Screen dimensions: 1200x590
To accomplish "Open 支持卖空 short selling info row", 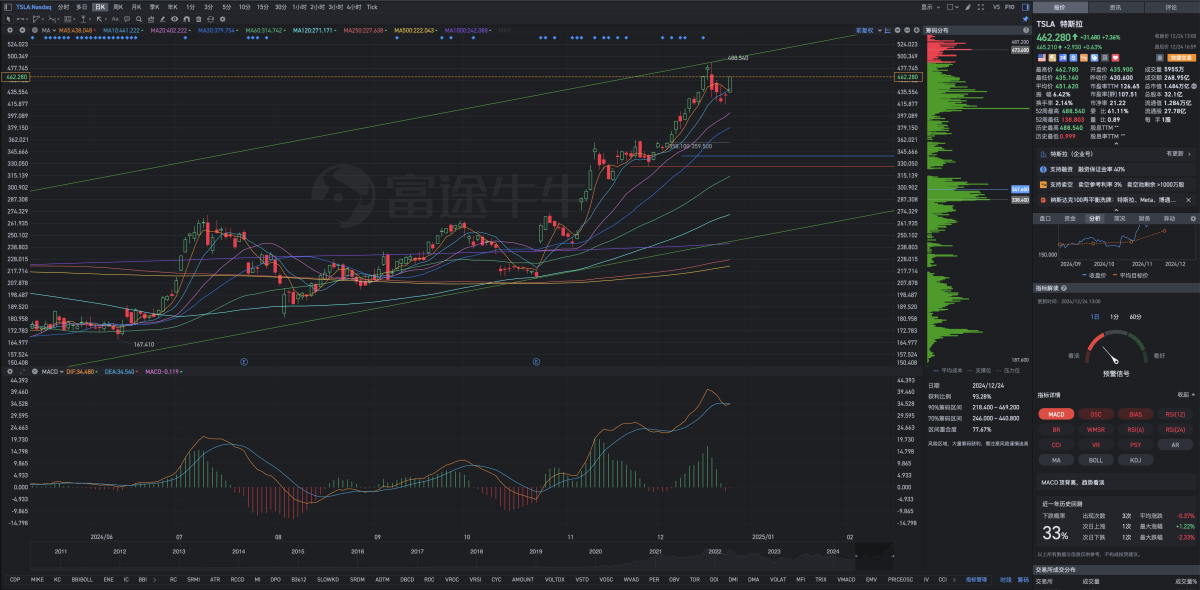I will (1115, 185).
